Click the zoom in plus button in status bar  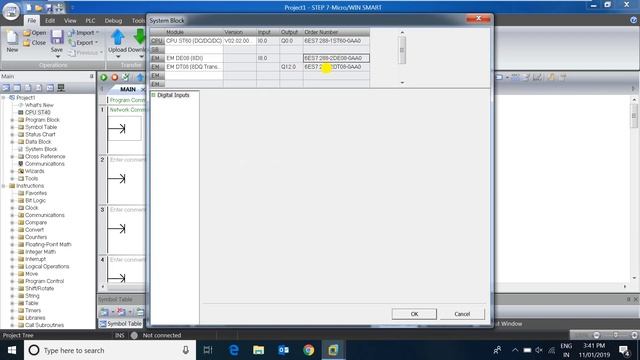click(x=634, y=336)
